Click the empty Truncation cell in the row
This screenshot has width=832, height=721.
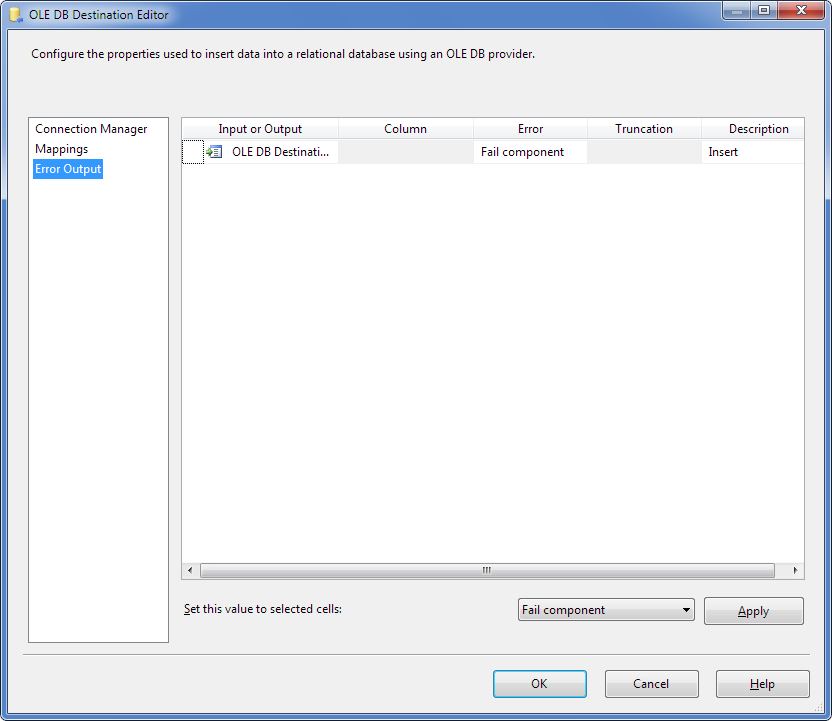pyautogui.click(x=644, y=152)
